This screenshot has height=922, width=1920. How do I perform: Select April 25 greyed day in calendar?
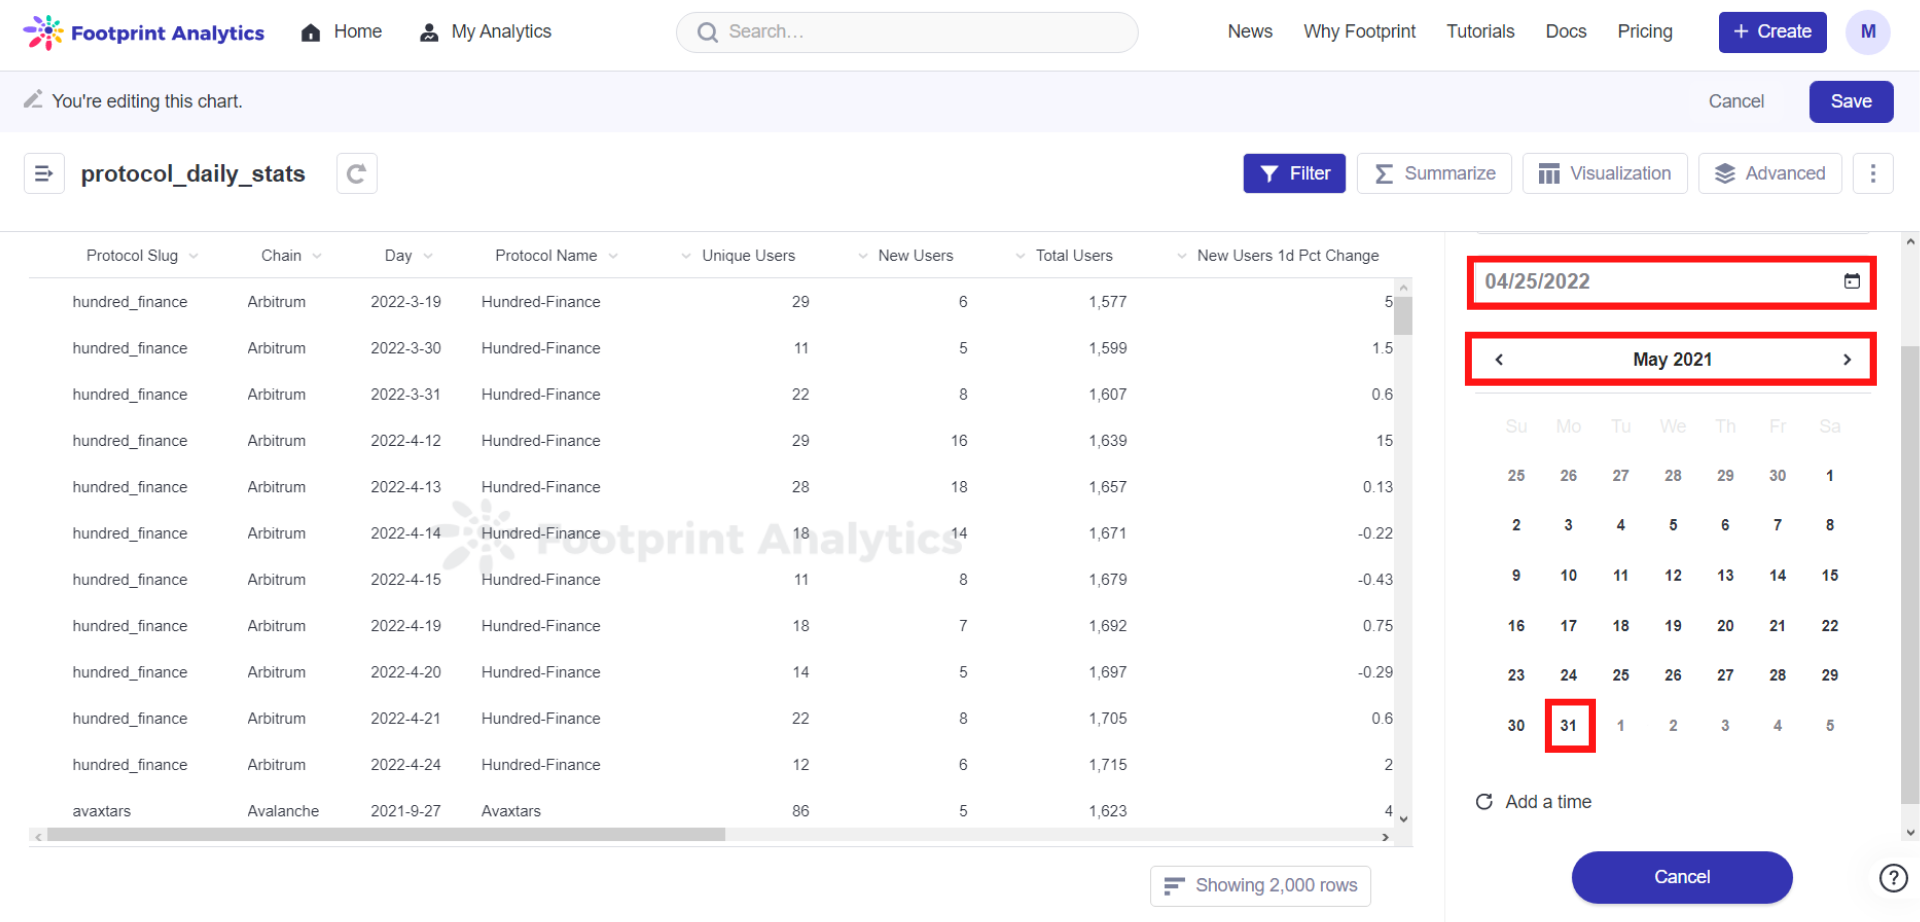coord(1516,476)
